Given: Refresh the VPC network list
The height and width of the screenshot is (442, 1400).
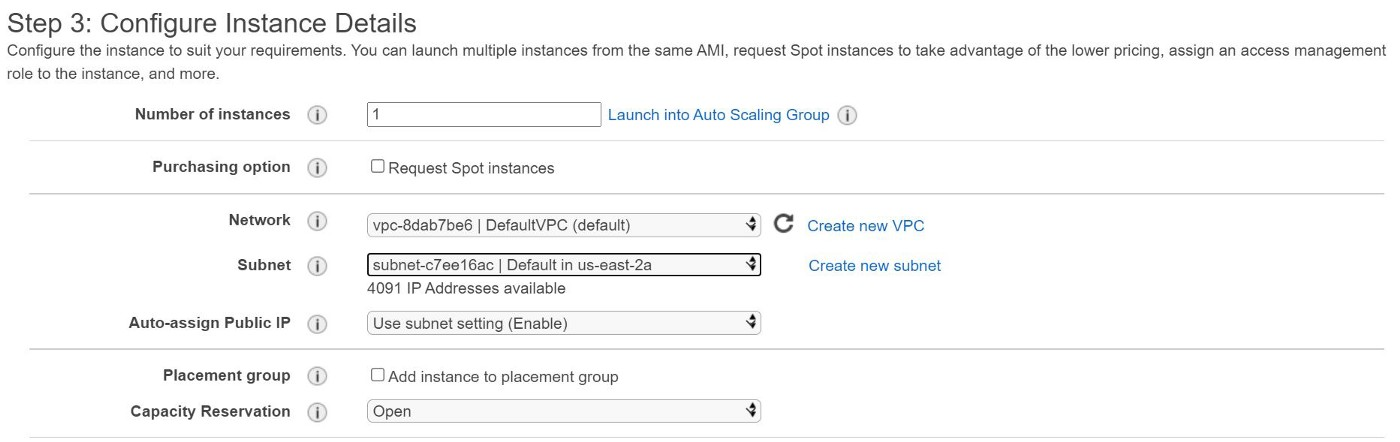Looking at the screenshot, I should coord(784,224).
